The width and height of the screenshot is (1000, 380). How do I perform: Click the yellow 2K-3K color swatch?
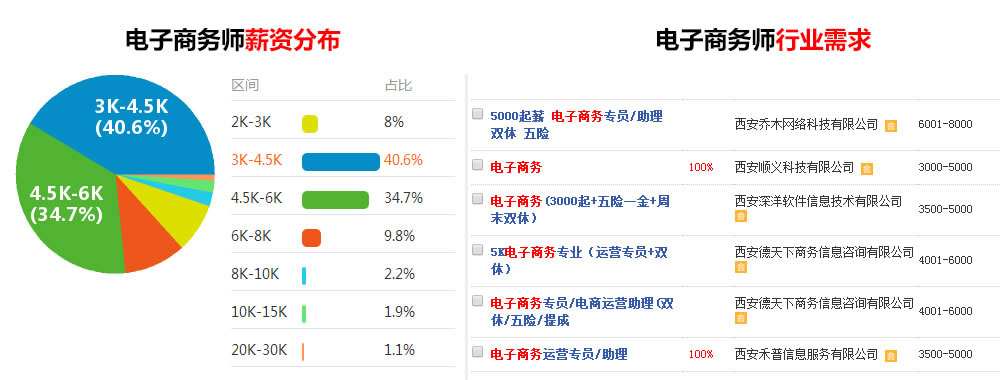tap(310, 124)
